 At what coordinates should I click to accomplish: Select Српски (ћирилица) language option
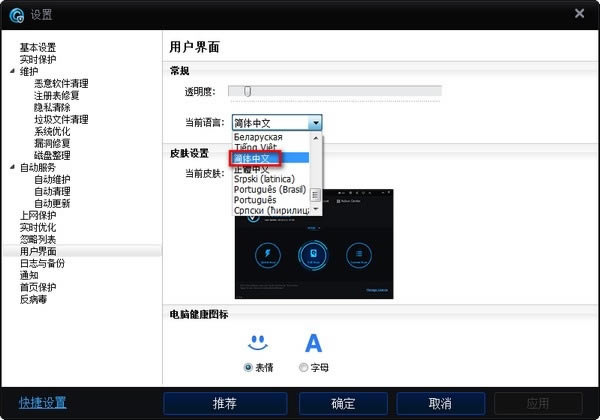tap(271, 210)
